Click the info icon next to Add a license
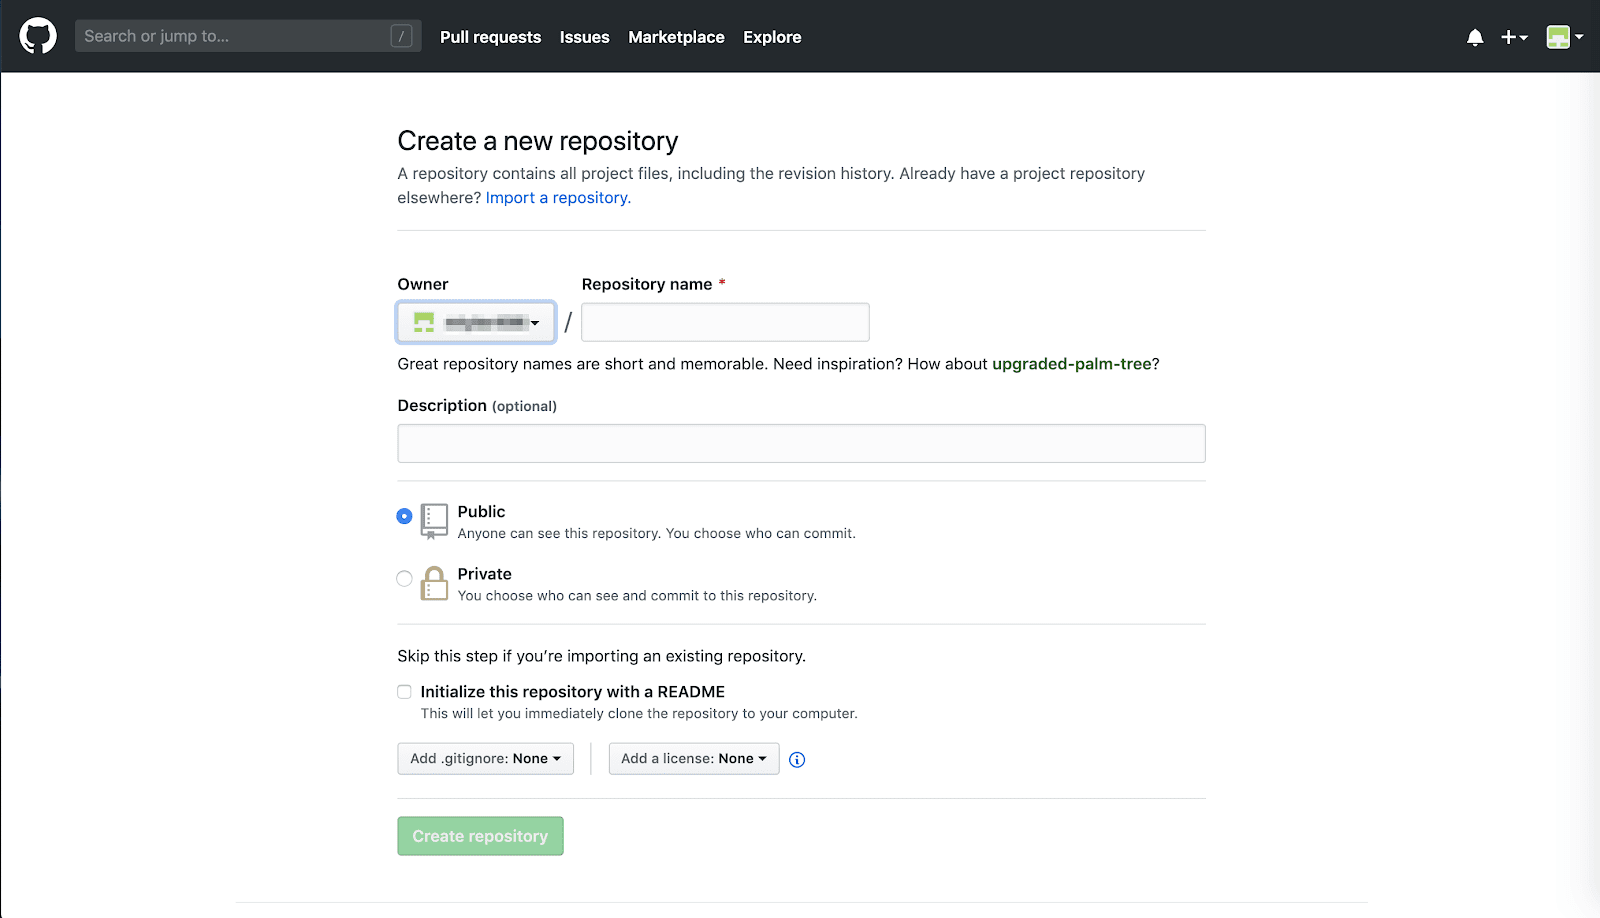 [796, 760]
